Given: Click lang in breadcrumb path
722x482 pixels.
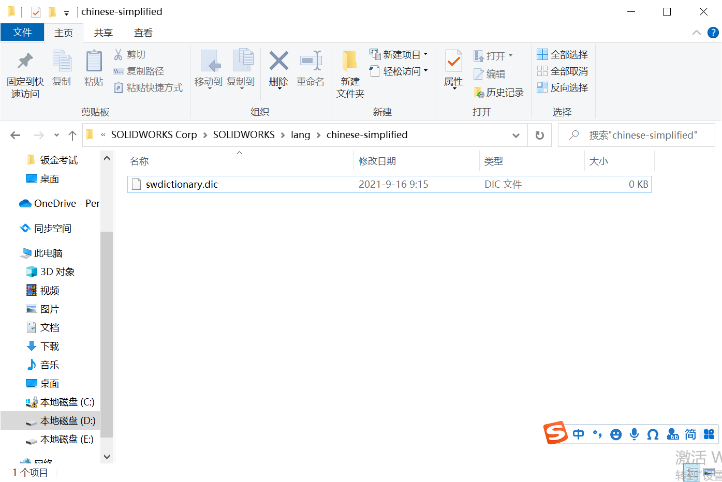Looking at the screenshot, I should tap(300, 135).
